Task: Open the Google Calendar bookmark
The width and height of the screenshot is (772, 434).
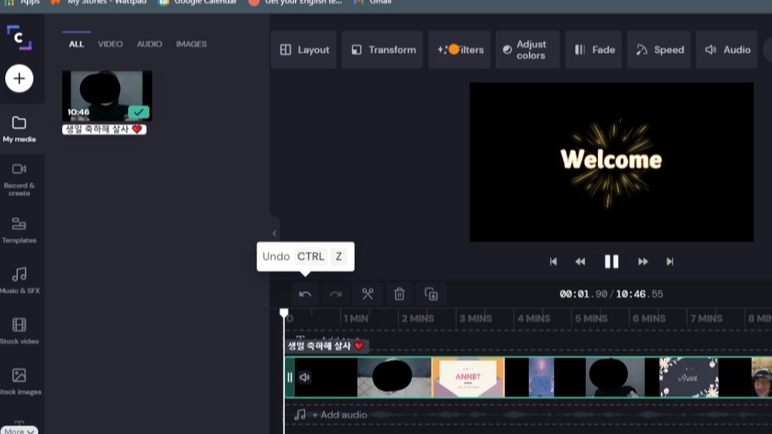Action: tap(198, 2)
